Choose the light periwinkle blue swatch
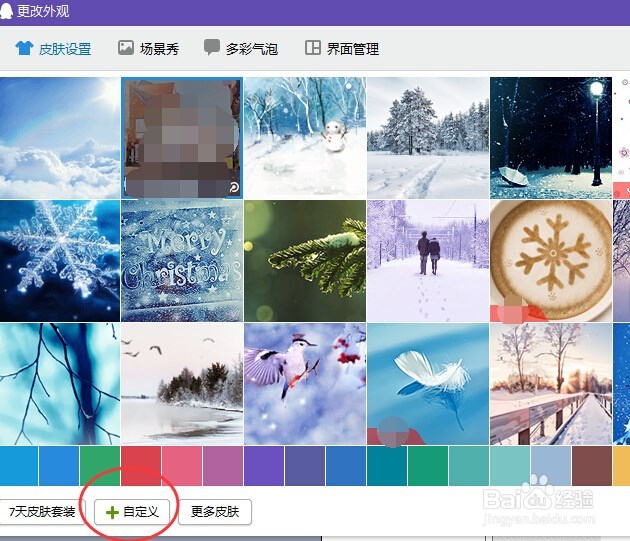This screenshot has width=630, height=541. point(551,466)
